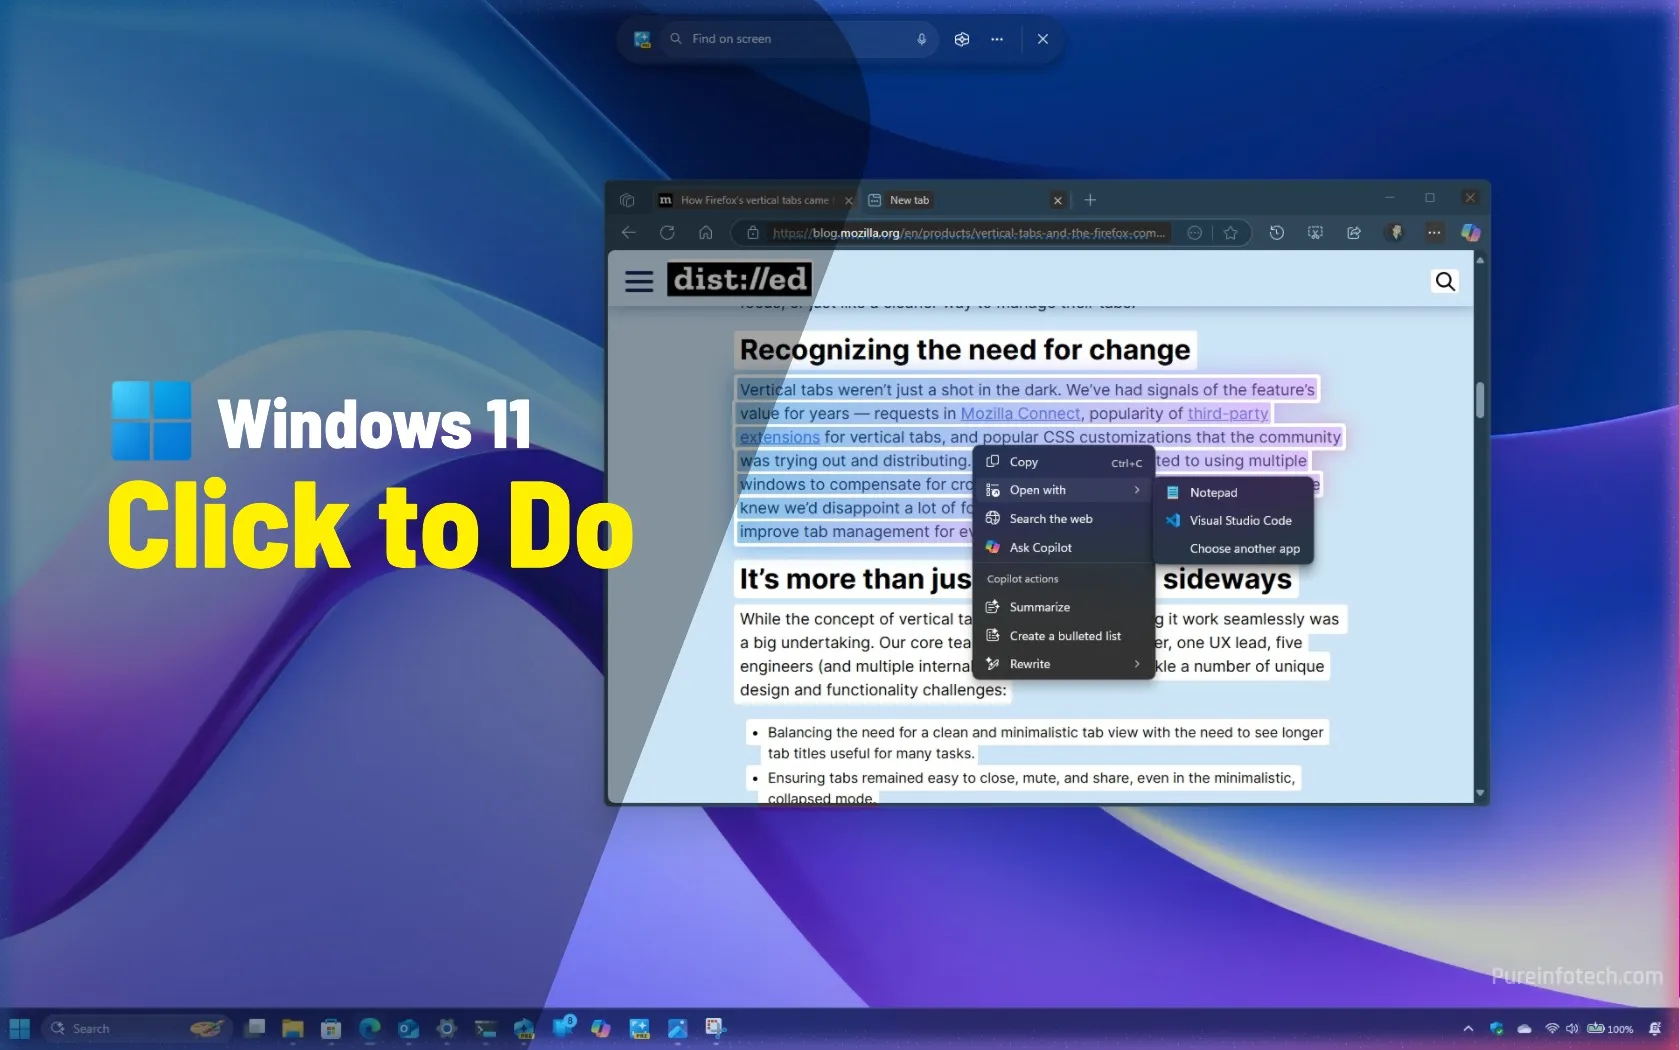Click the page's vertical scrollbar thumb
The width and height of the screenshot is (1680, 1050).
pyautogui.click(x=1480, y=400)
